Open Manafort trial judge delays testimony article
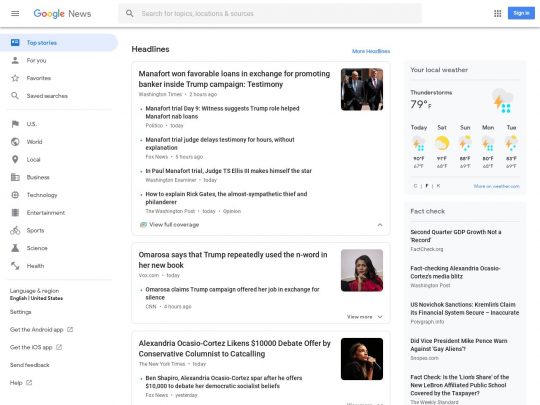The image size is (540, 405). (220, 144)
